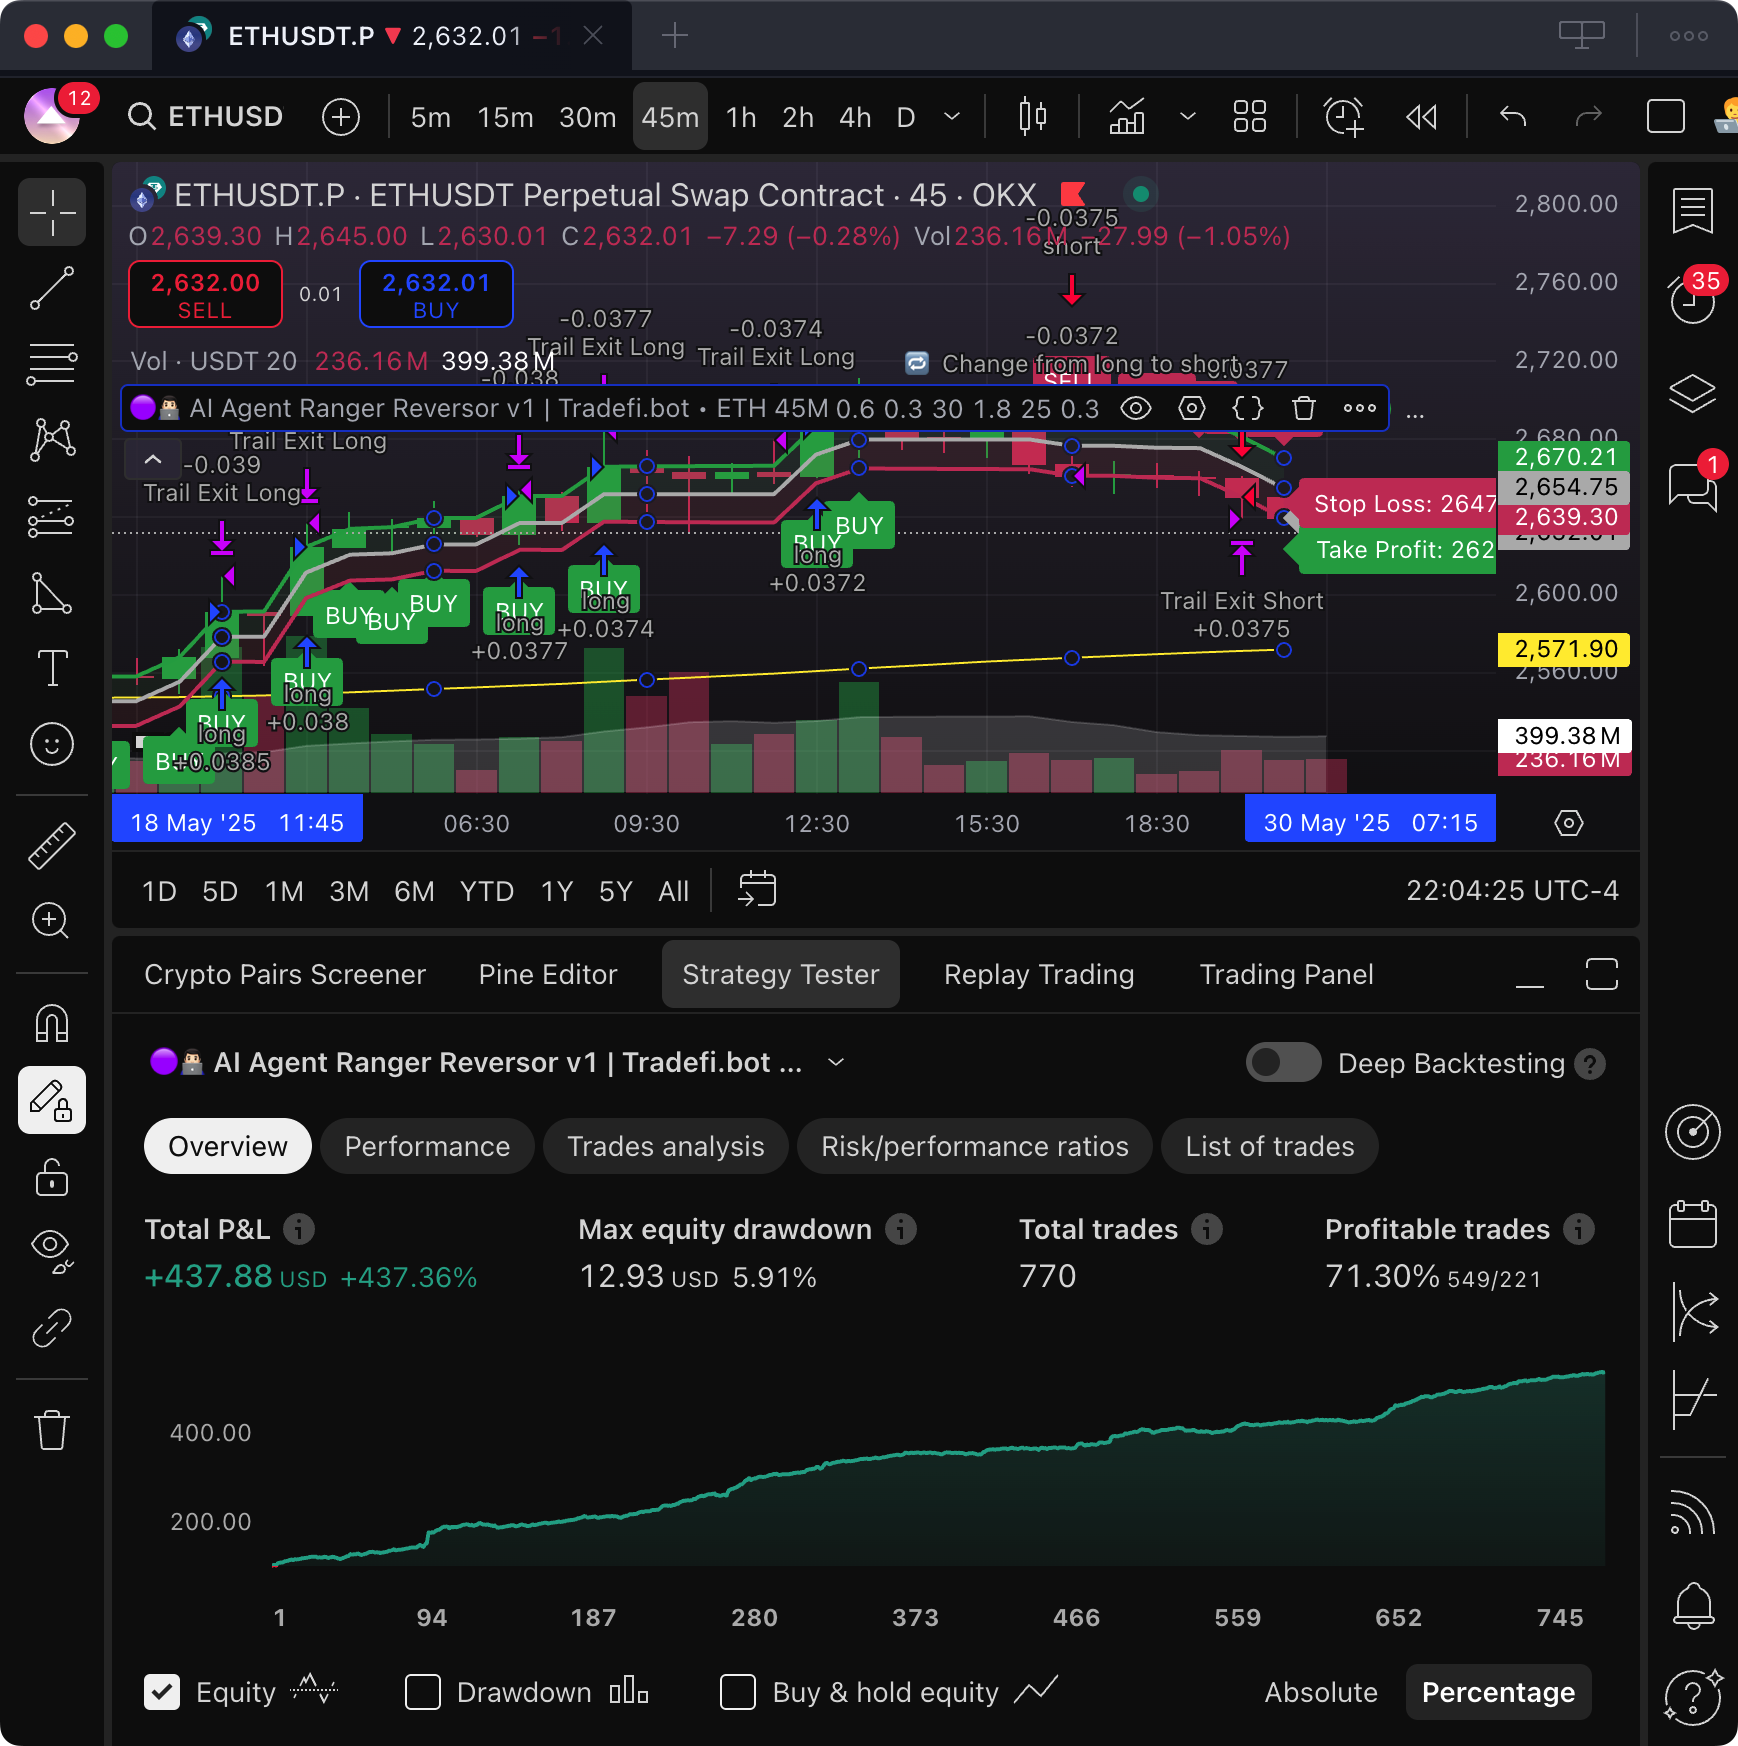Open the Indicators chart icon

coord(1127,117)
